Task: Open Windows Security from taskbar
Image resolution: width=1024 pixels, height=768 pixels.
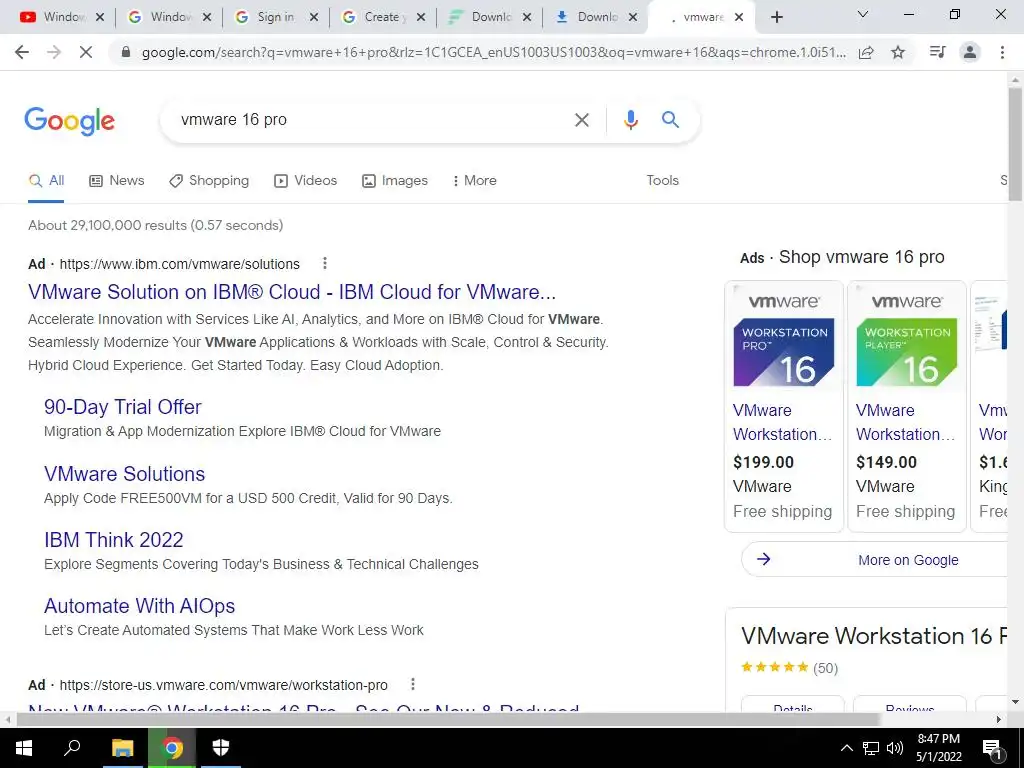Action: point(221,748)
